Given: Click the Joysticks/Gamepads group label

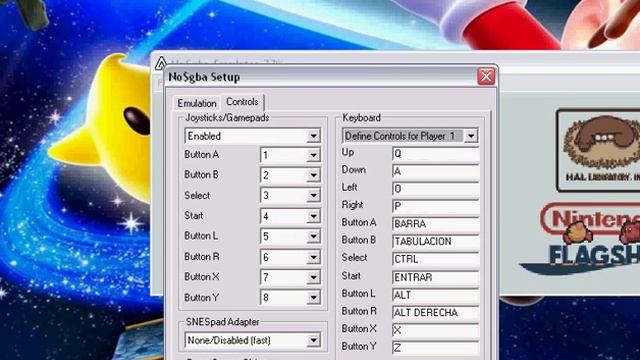Looking at the screenshot, I should 227,118.
